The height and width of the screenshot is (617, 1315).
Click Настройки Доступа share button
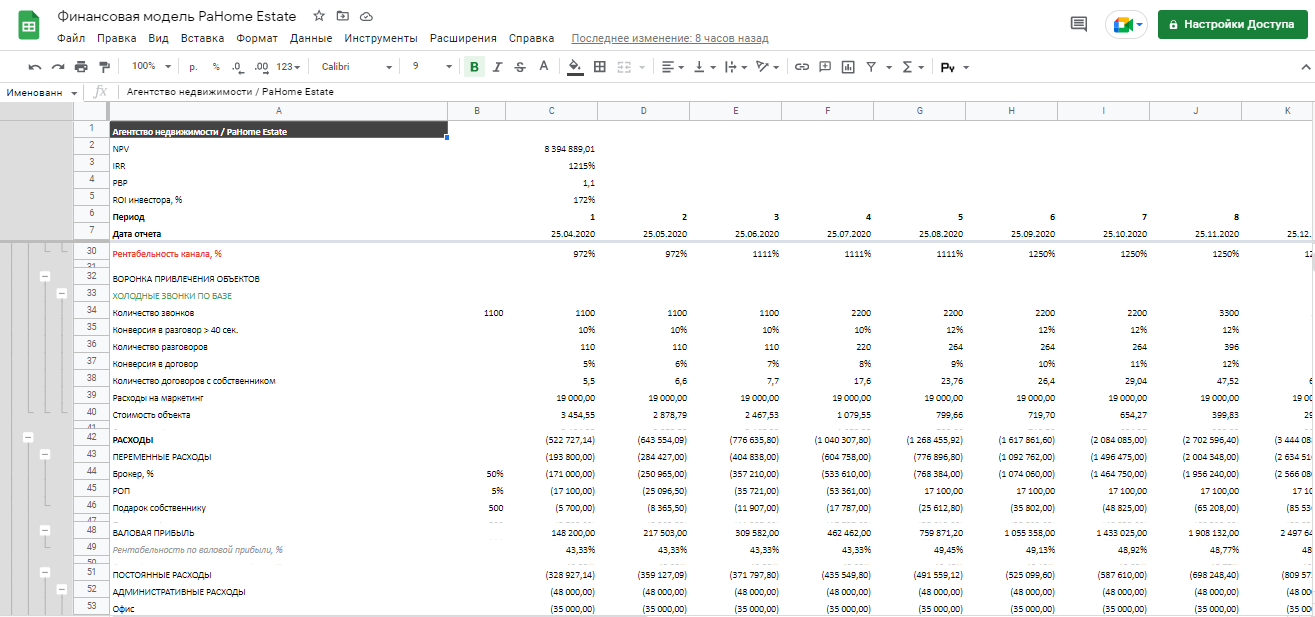tap(1232, 25)
